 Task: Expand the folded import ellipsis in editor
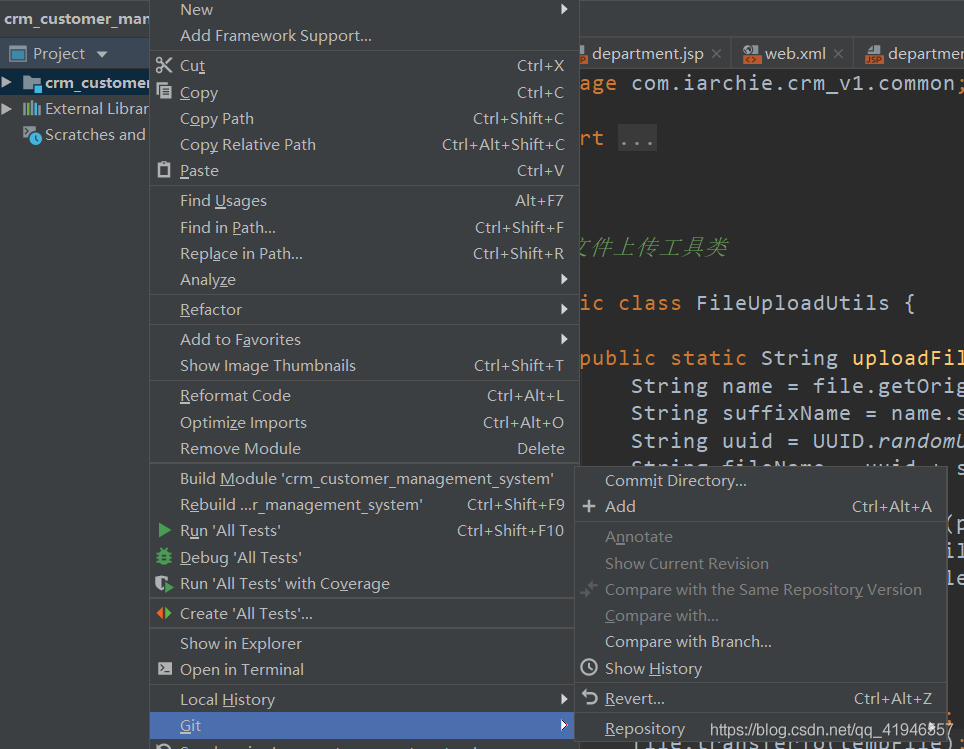click(x=637, y=138)
